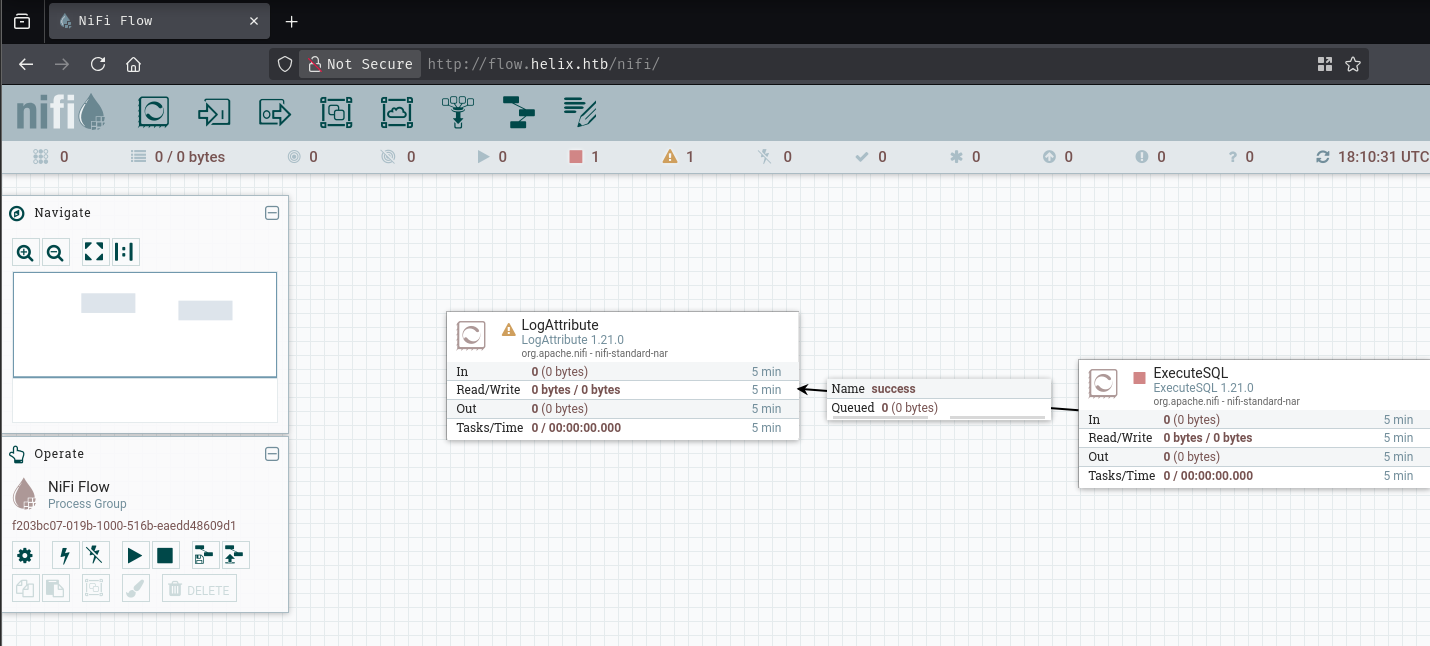Click the LogAttribute warning triangle icon
This screenshot has width=1430, height=646.
(x=509, y=328)
